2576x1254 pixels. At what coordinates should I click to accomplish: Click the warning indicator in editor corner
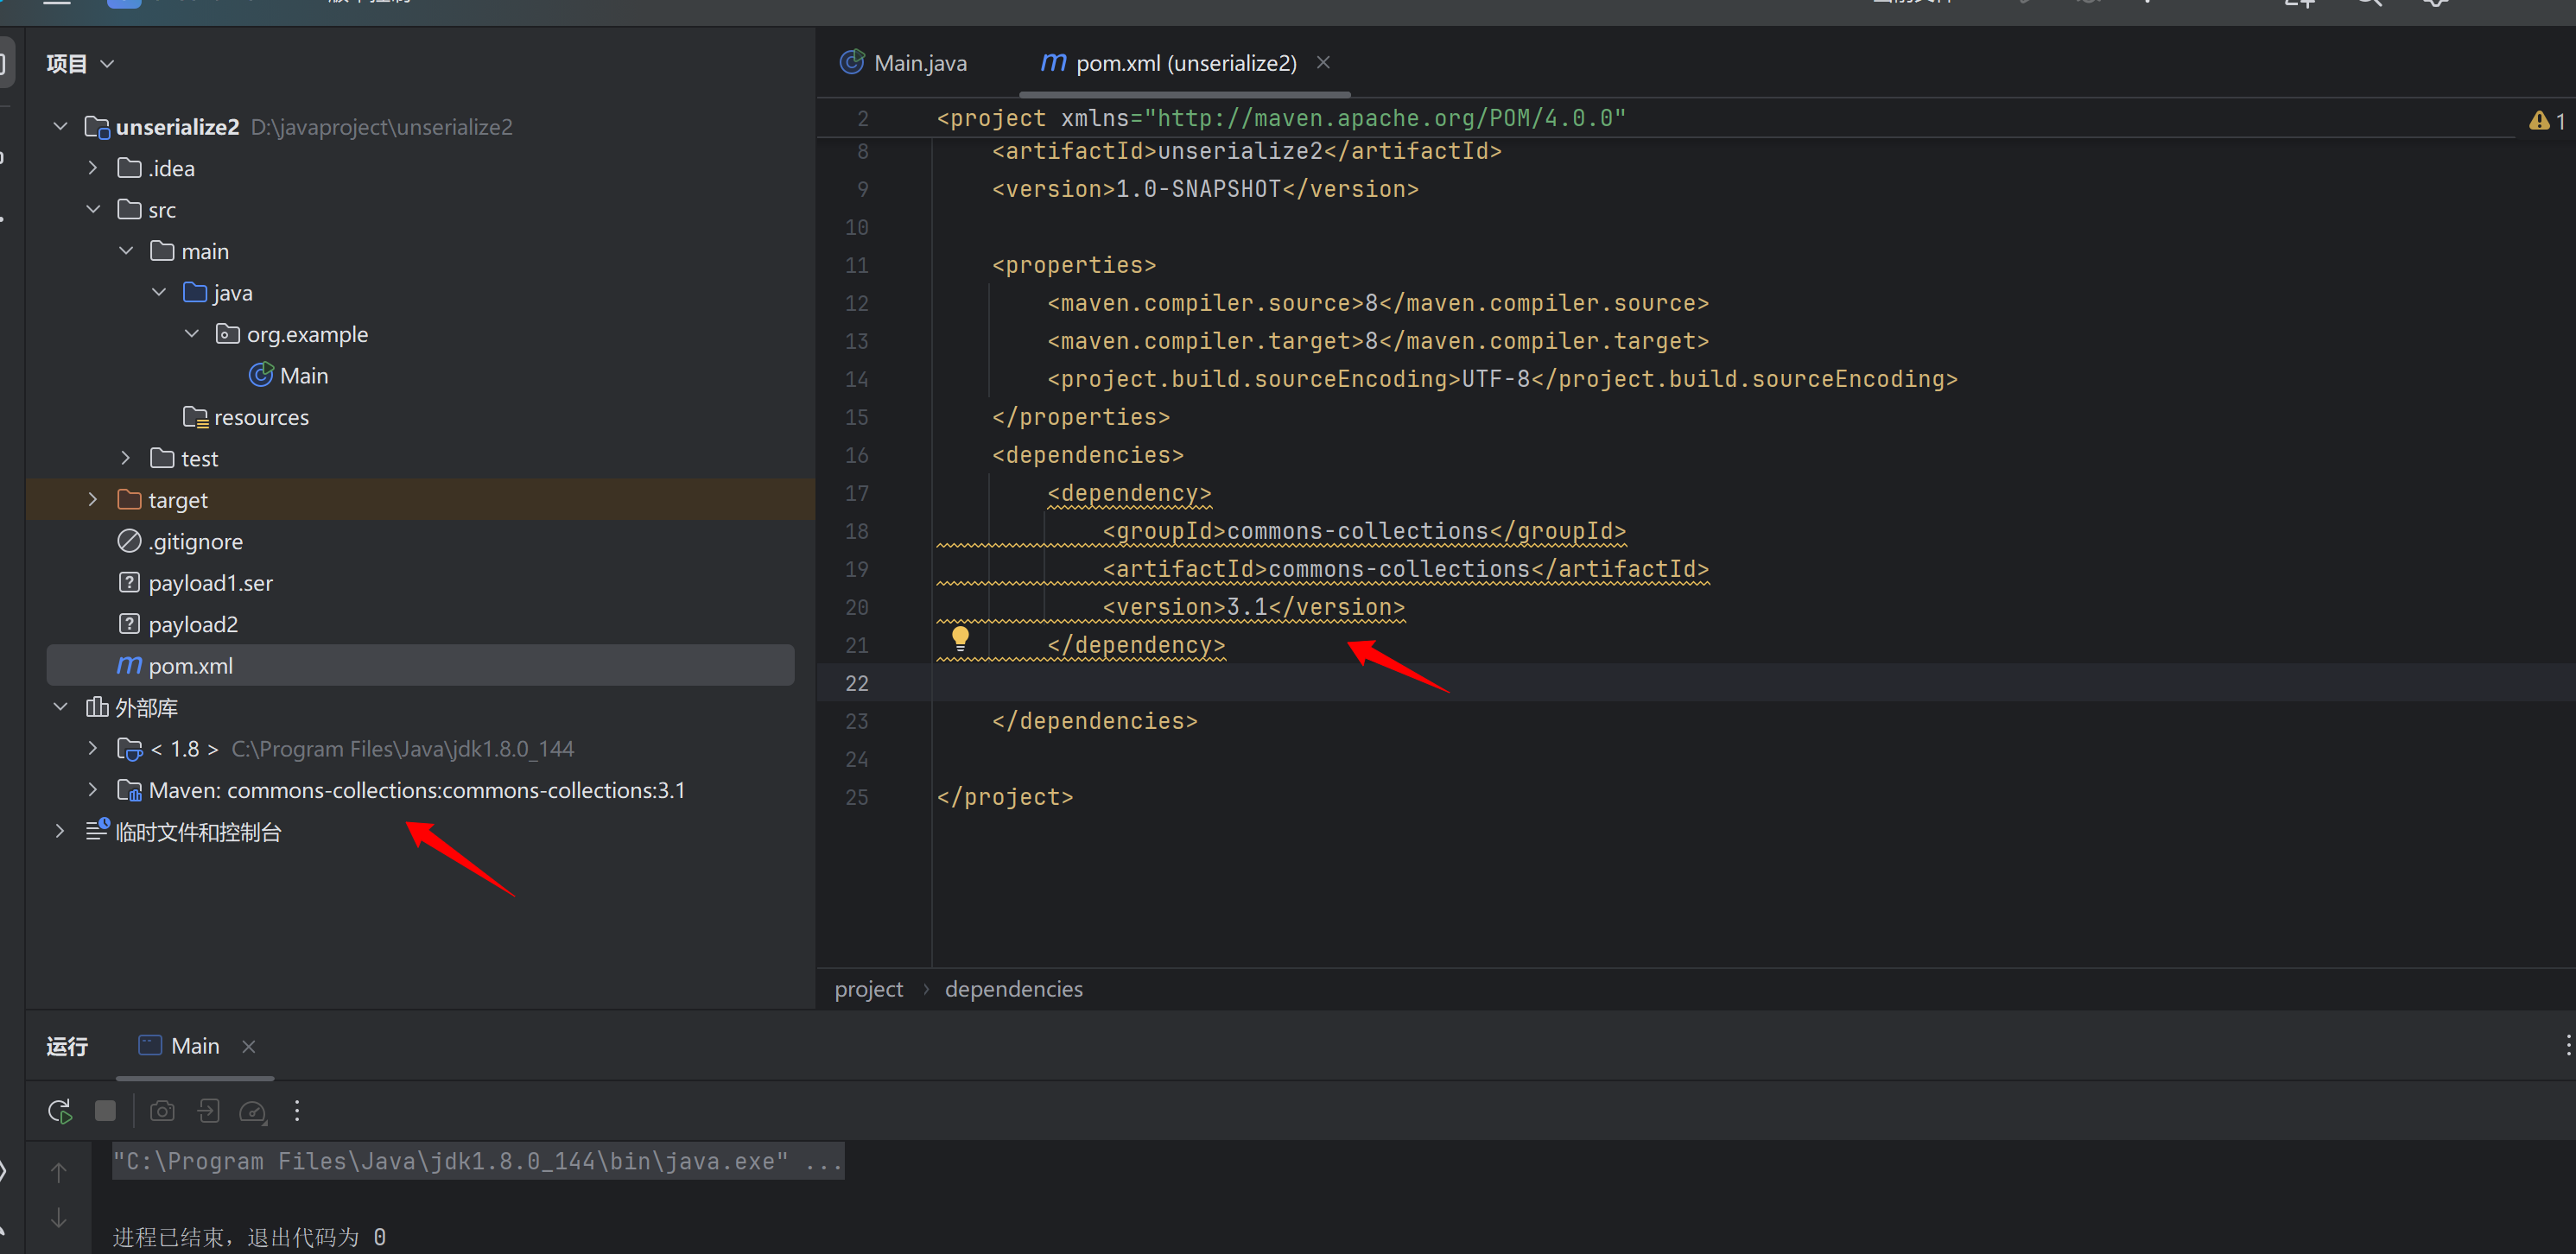click(x=2546, y=121)
